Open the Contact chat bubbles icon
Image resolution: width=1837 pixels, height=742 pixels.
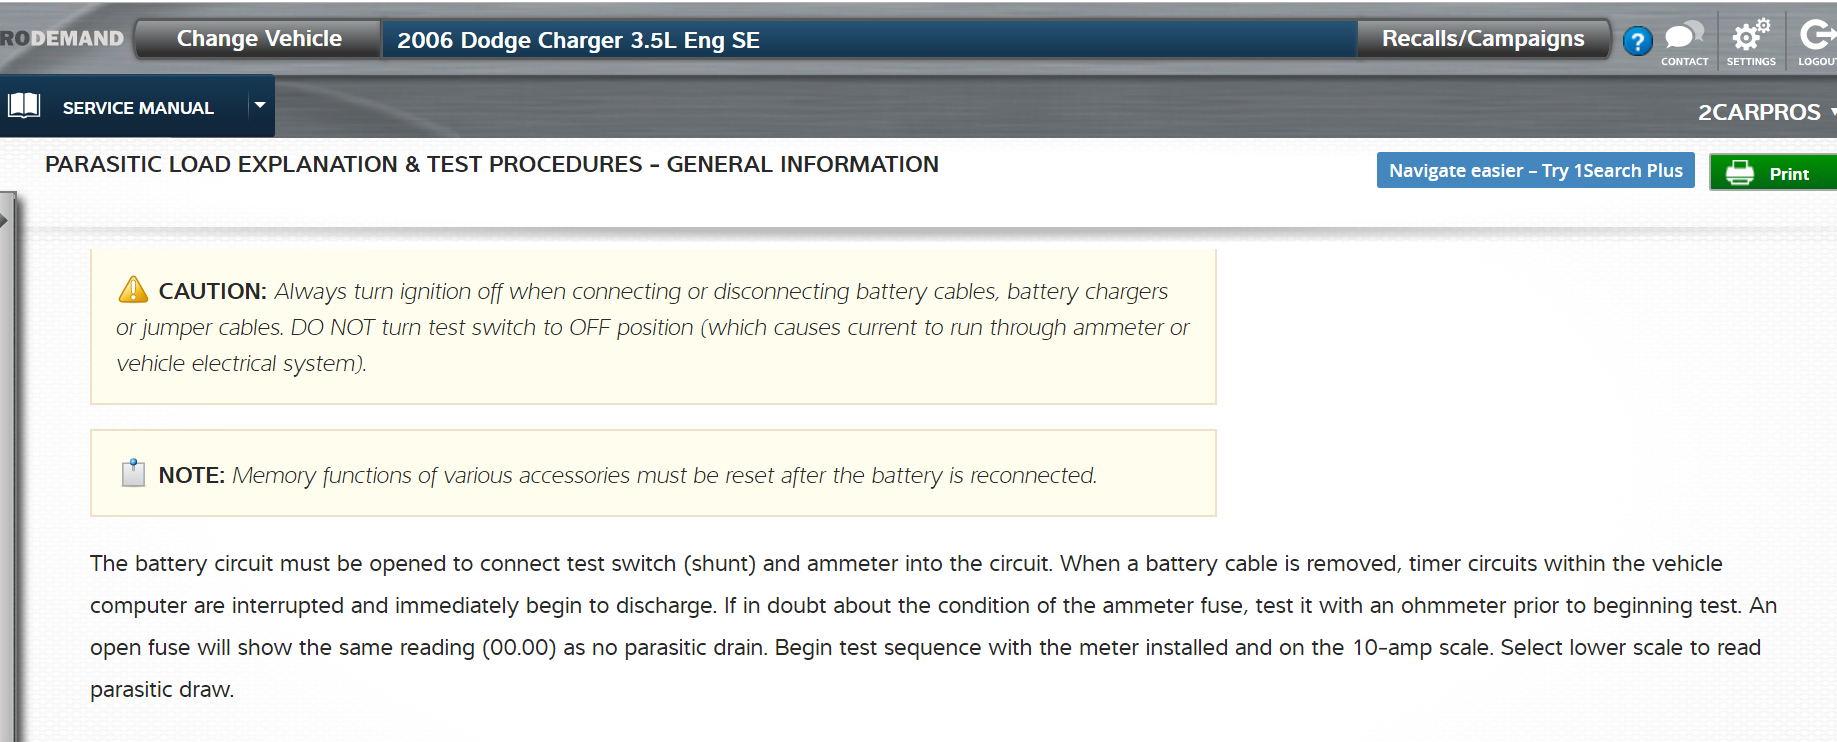[1684, 37]
